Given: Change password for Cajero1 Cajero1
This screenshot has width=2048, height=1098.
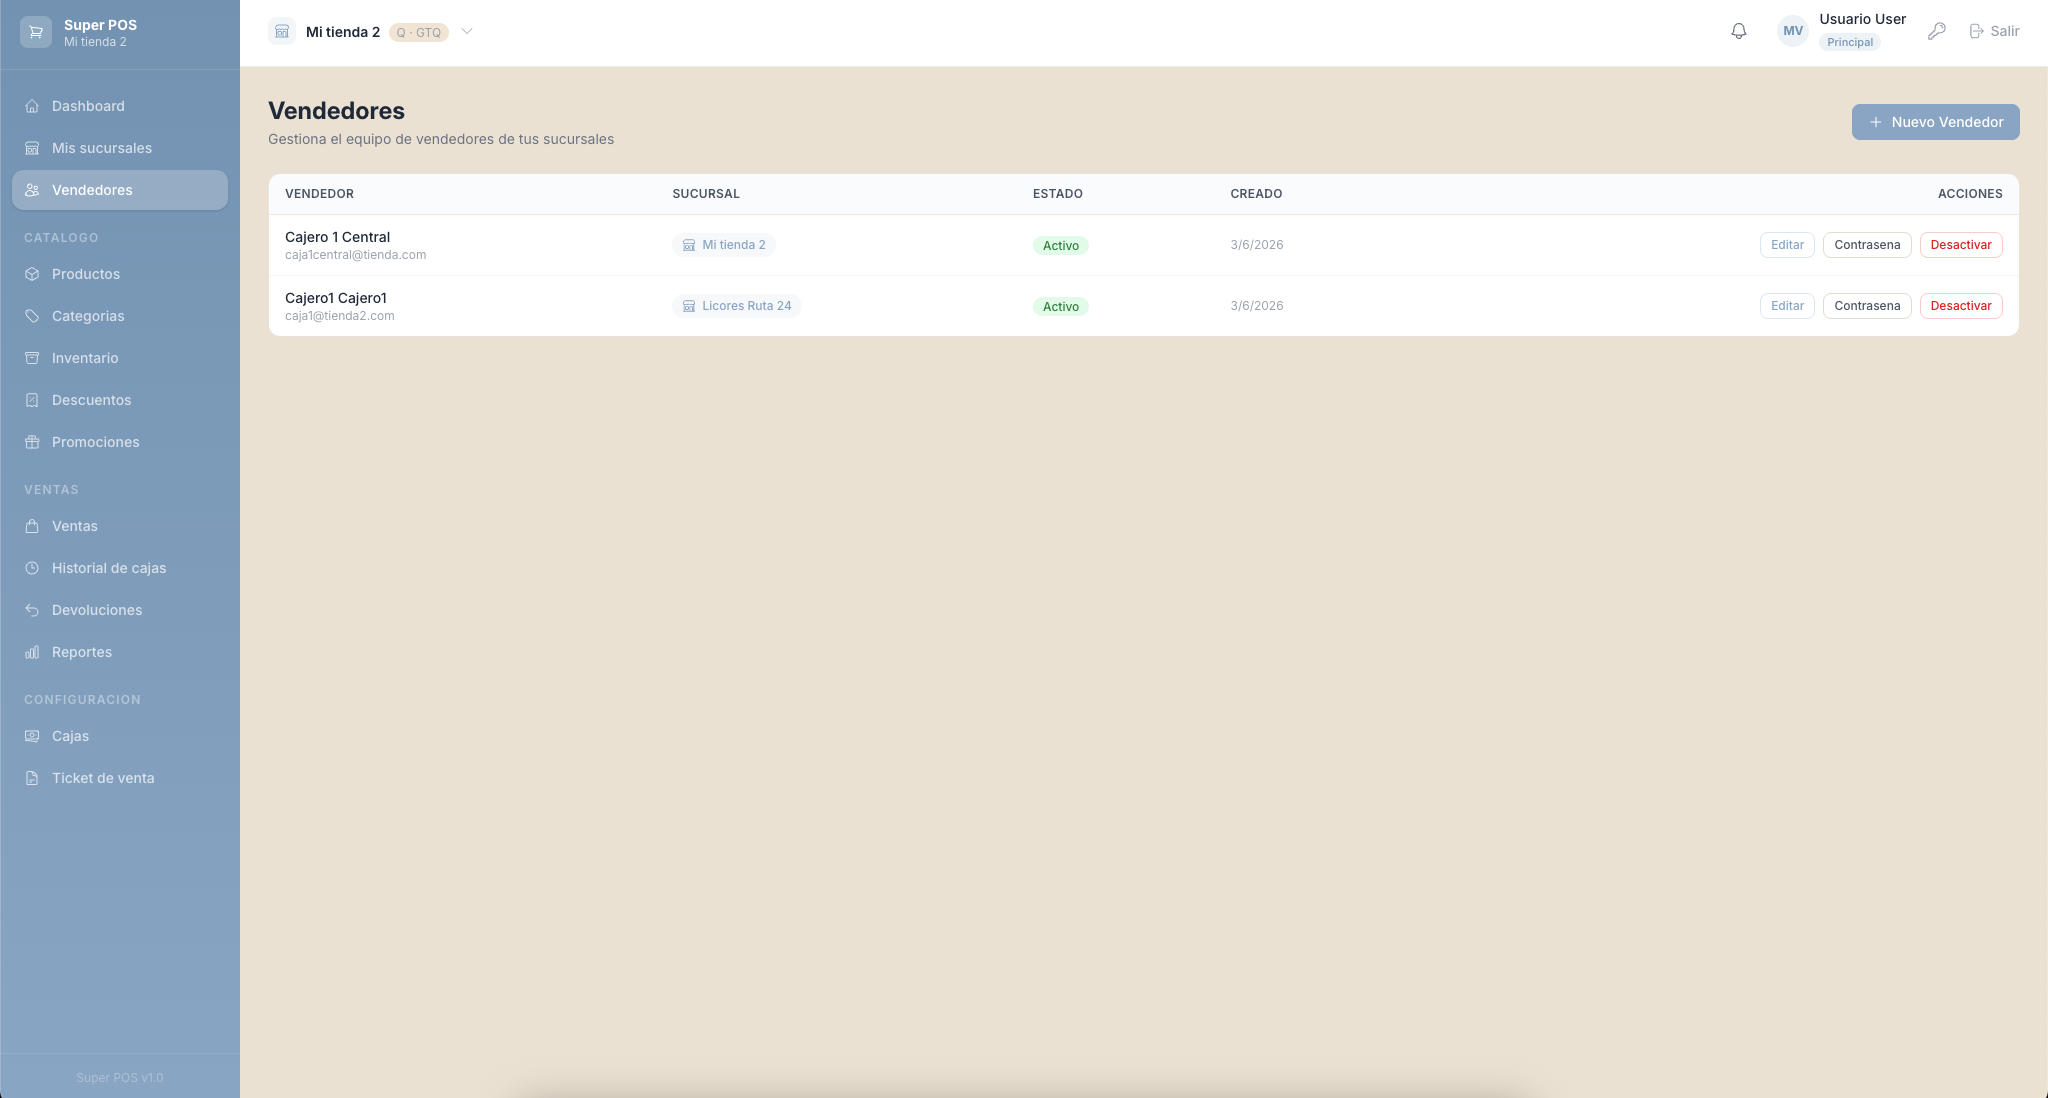Looking at the screenshot, I should [1867, 306].
